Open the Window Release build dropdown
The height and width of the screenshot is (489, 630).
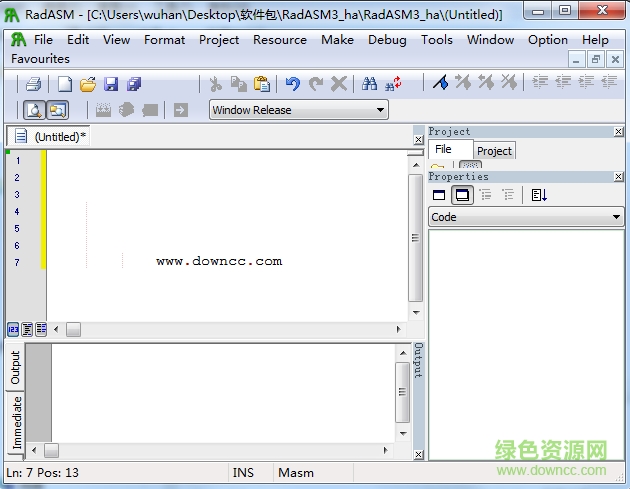tap(380, 110)
